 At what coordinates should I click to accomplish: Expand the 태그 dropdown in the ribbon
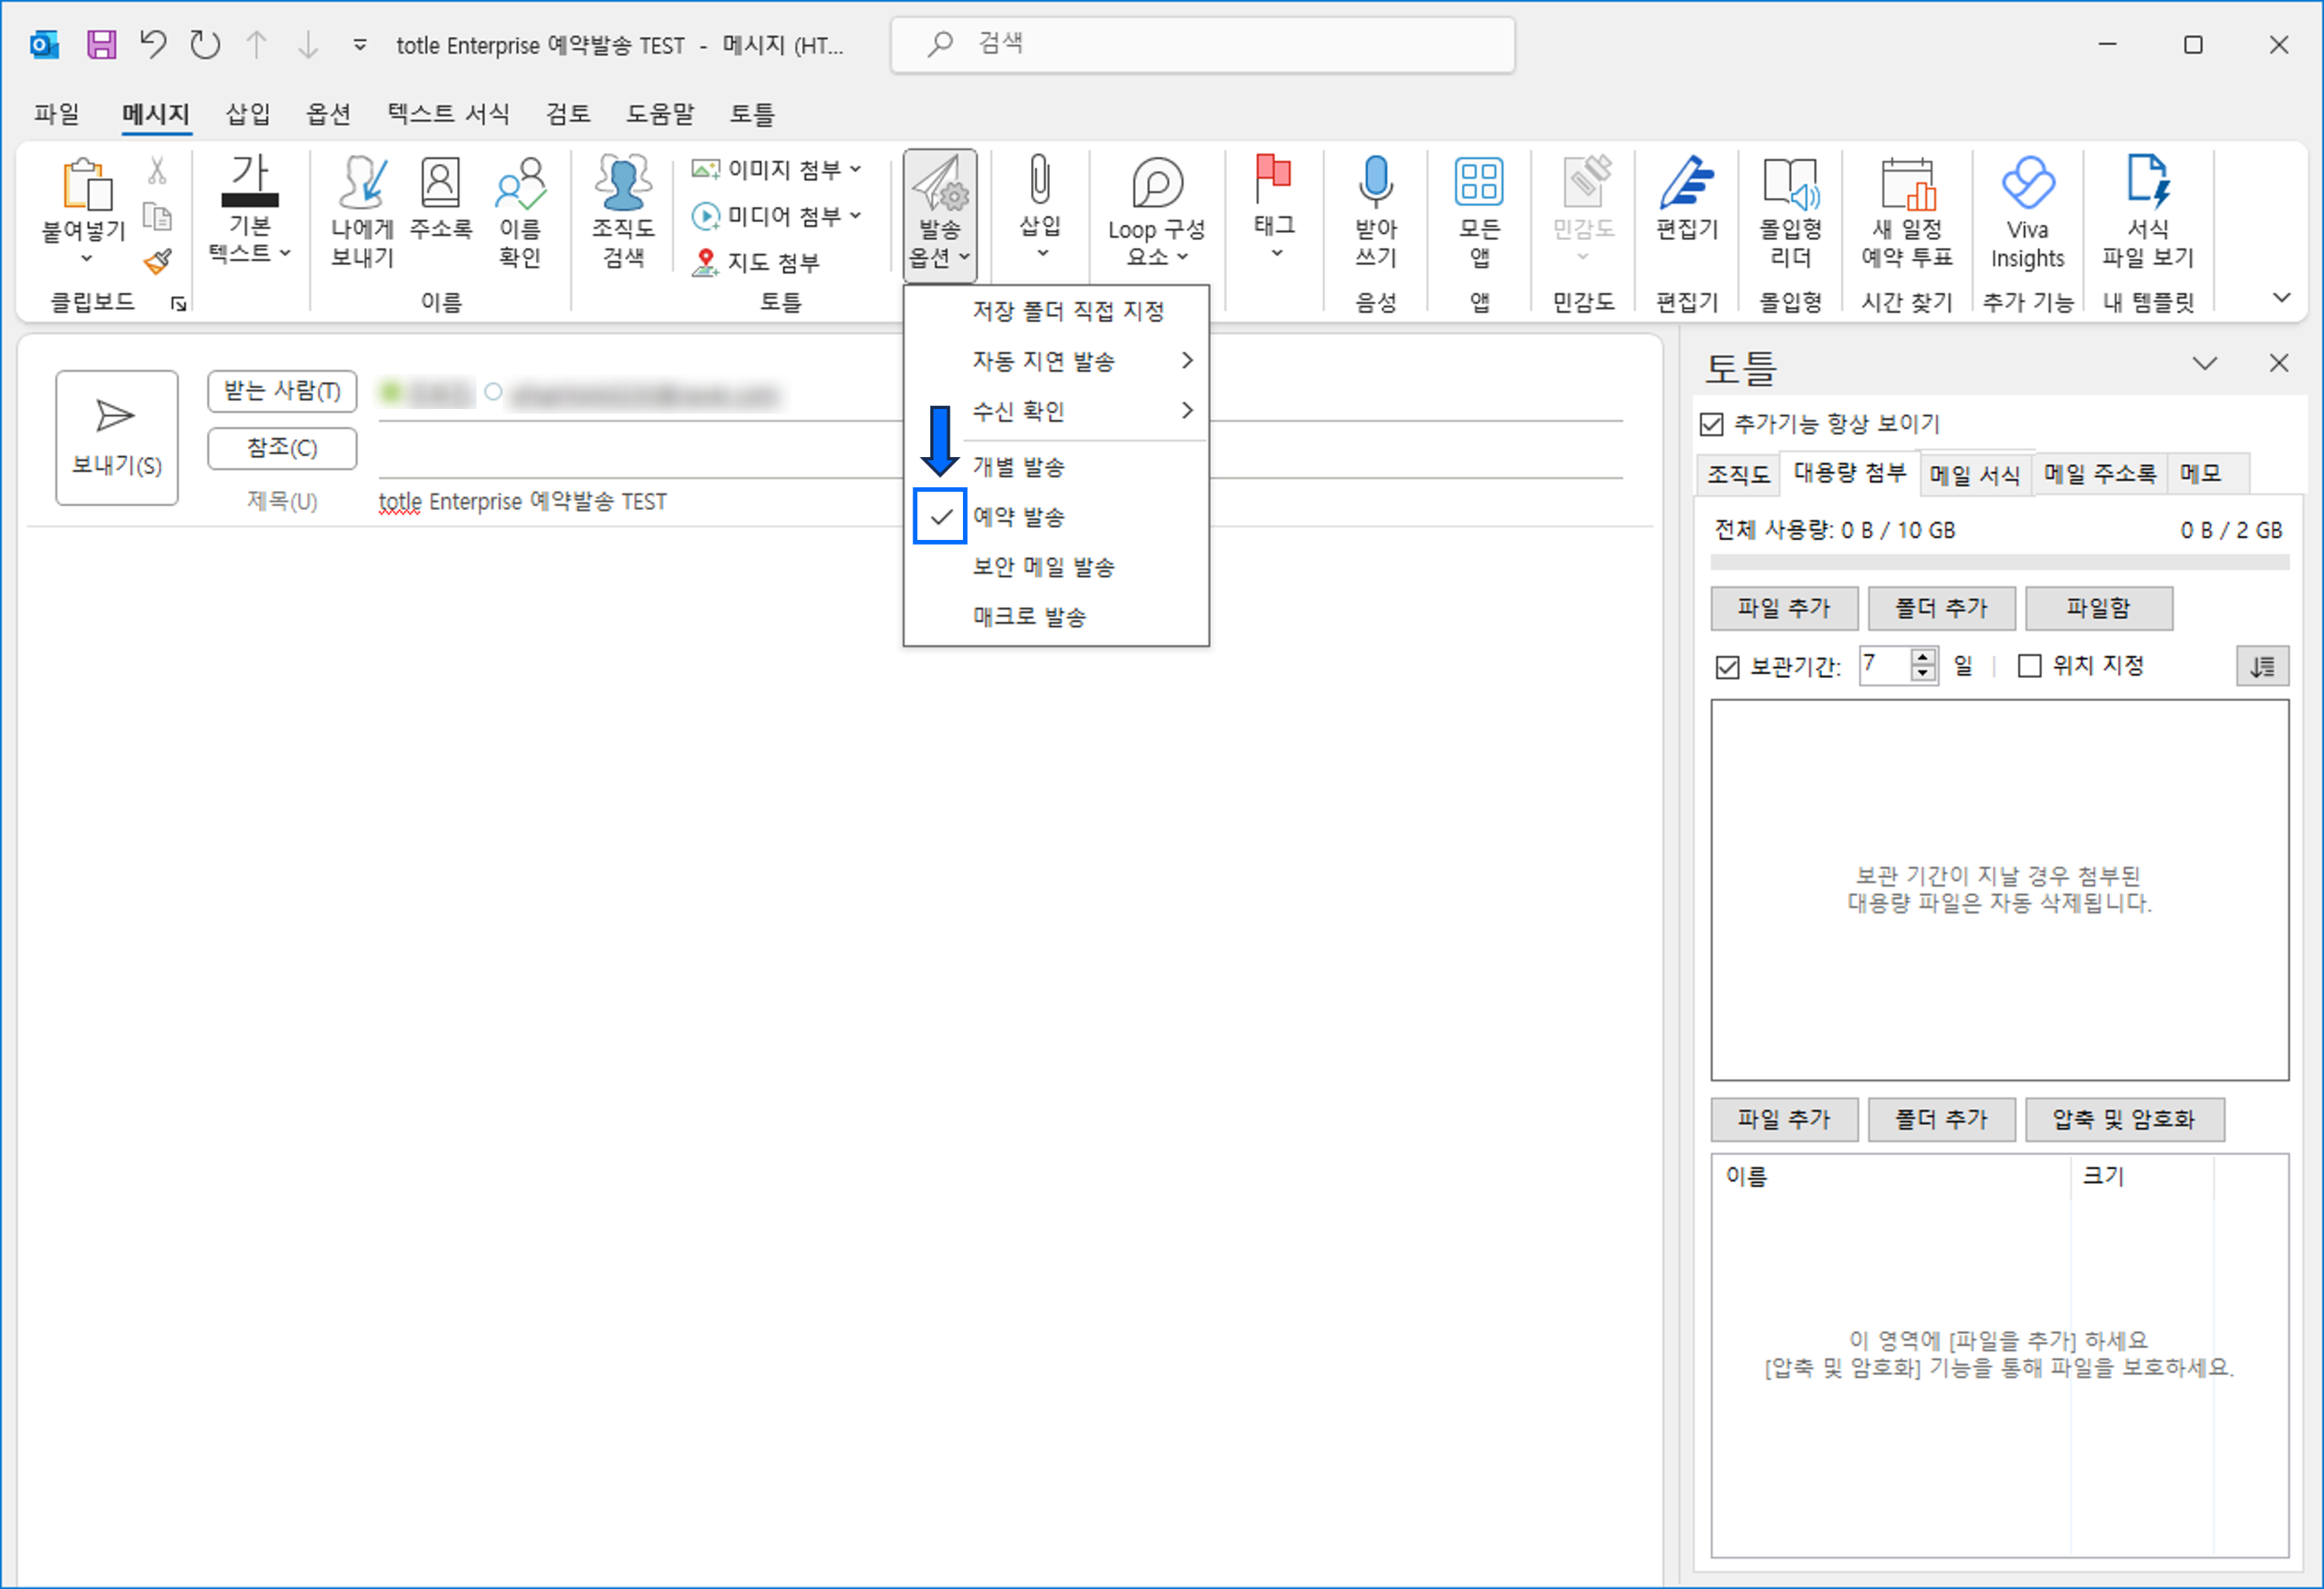(1274, 213)
